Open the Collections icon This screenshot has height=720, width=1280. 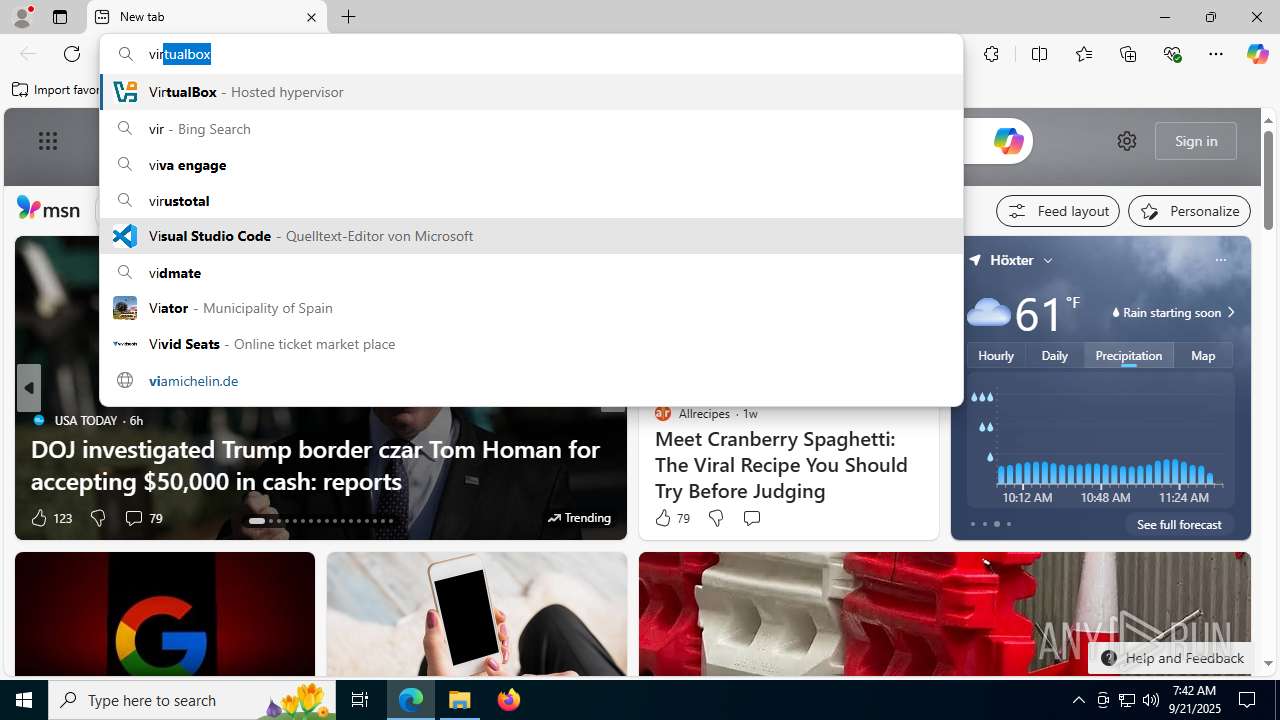[1128, 54]
